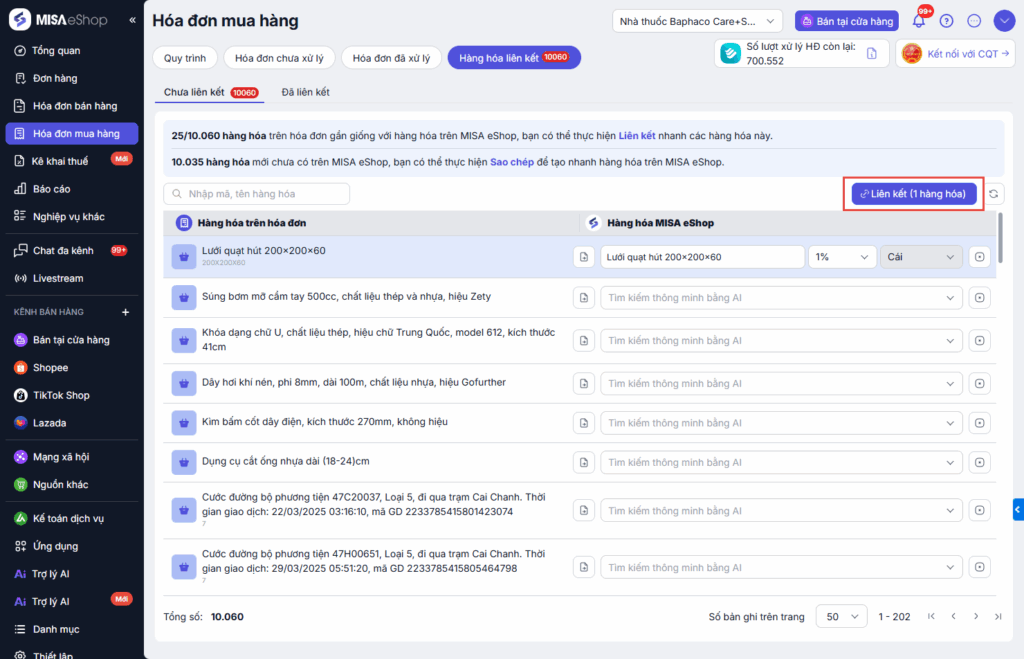This screenshot has height=659, width=1024.
Task: Click document icon in Lưới quạt hút row
Action: click(x=584, y=257)
